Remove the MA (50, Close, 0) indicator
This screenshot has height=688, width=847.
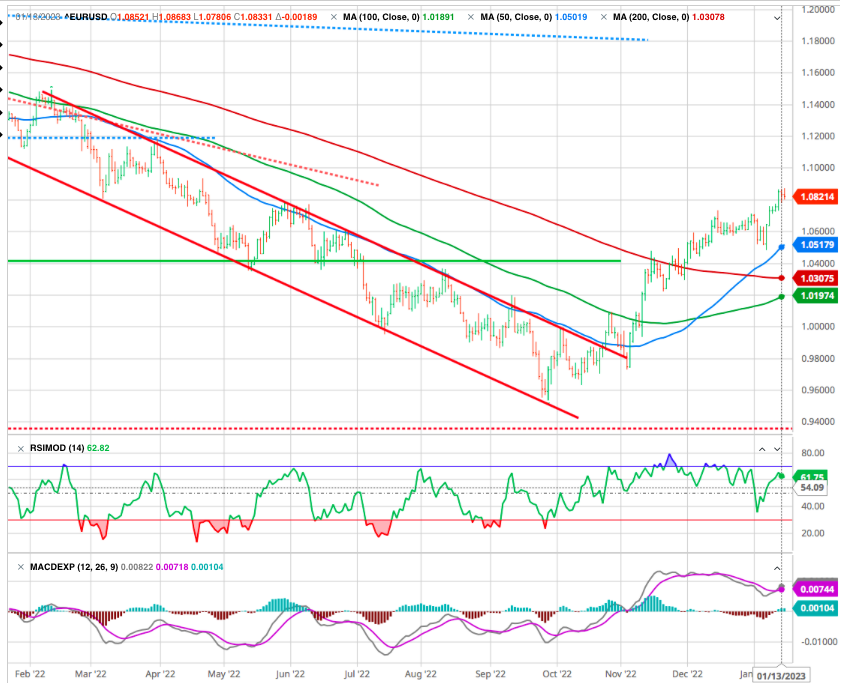[471, 17]
